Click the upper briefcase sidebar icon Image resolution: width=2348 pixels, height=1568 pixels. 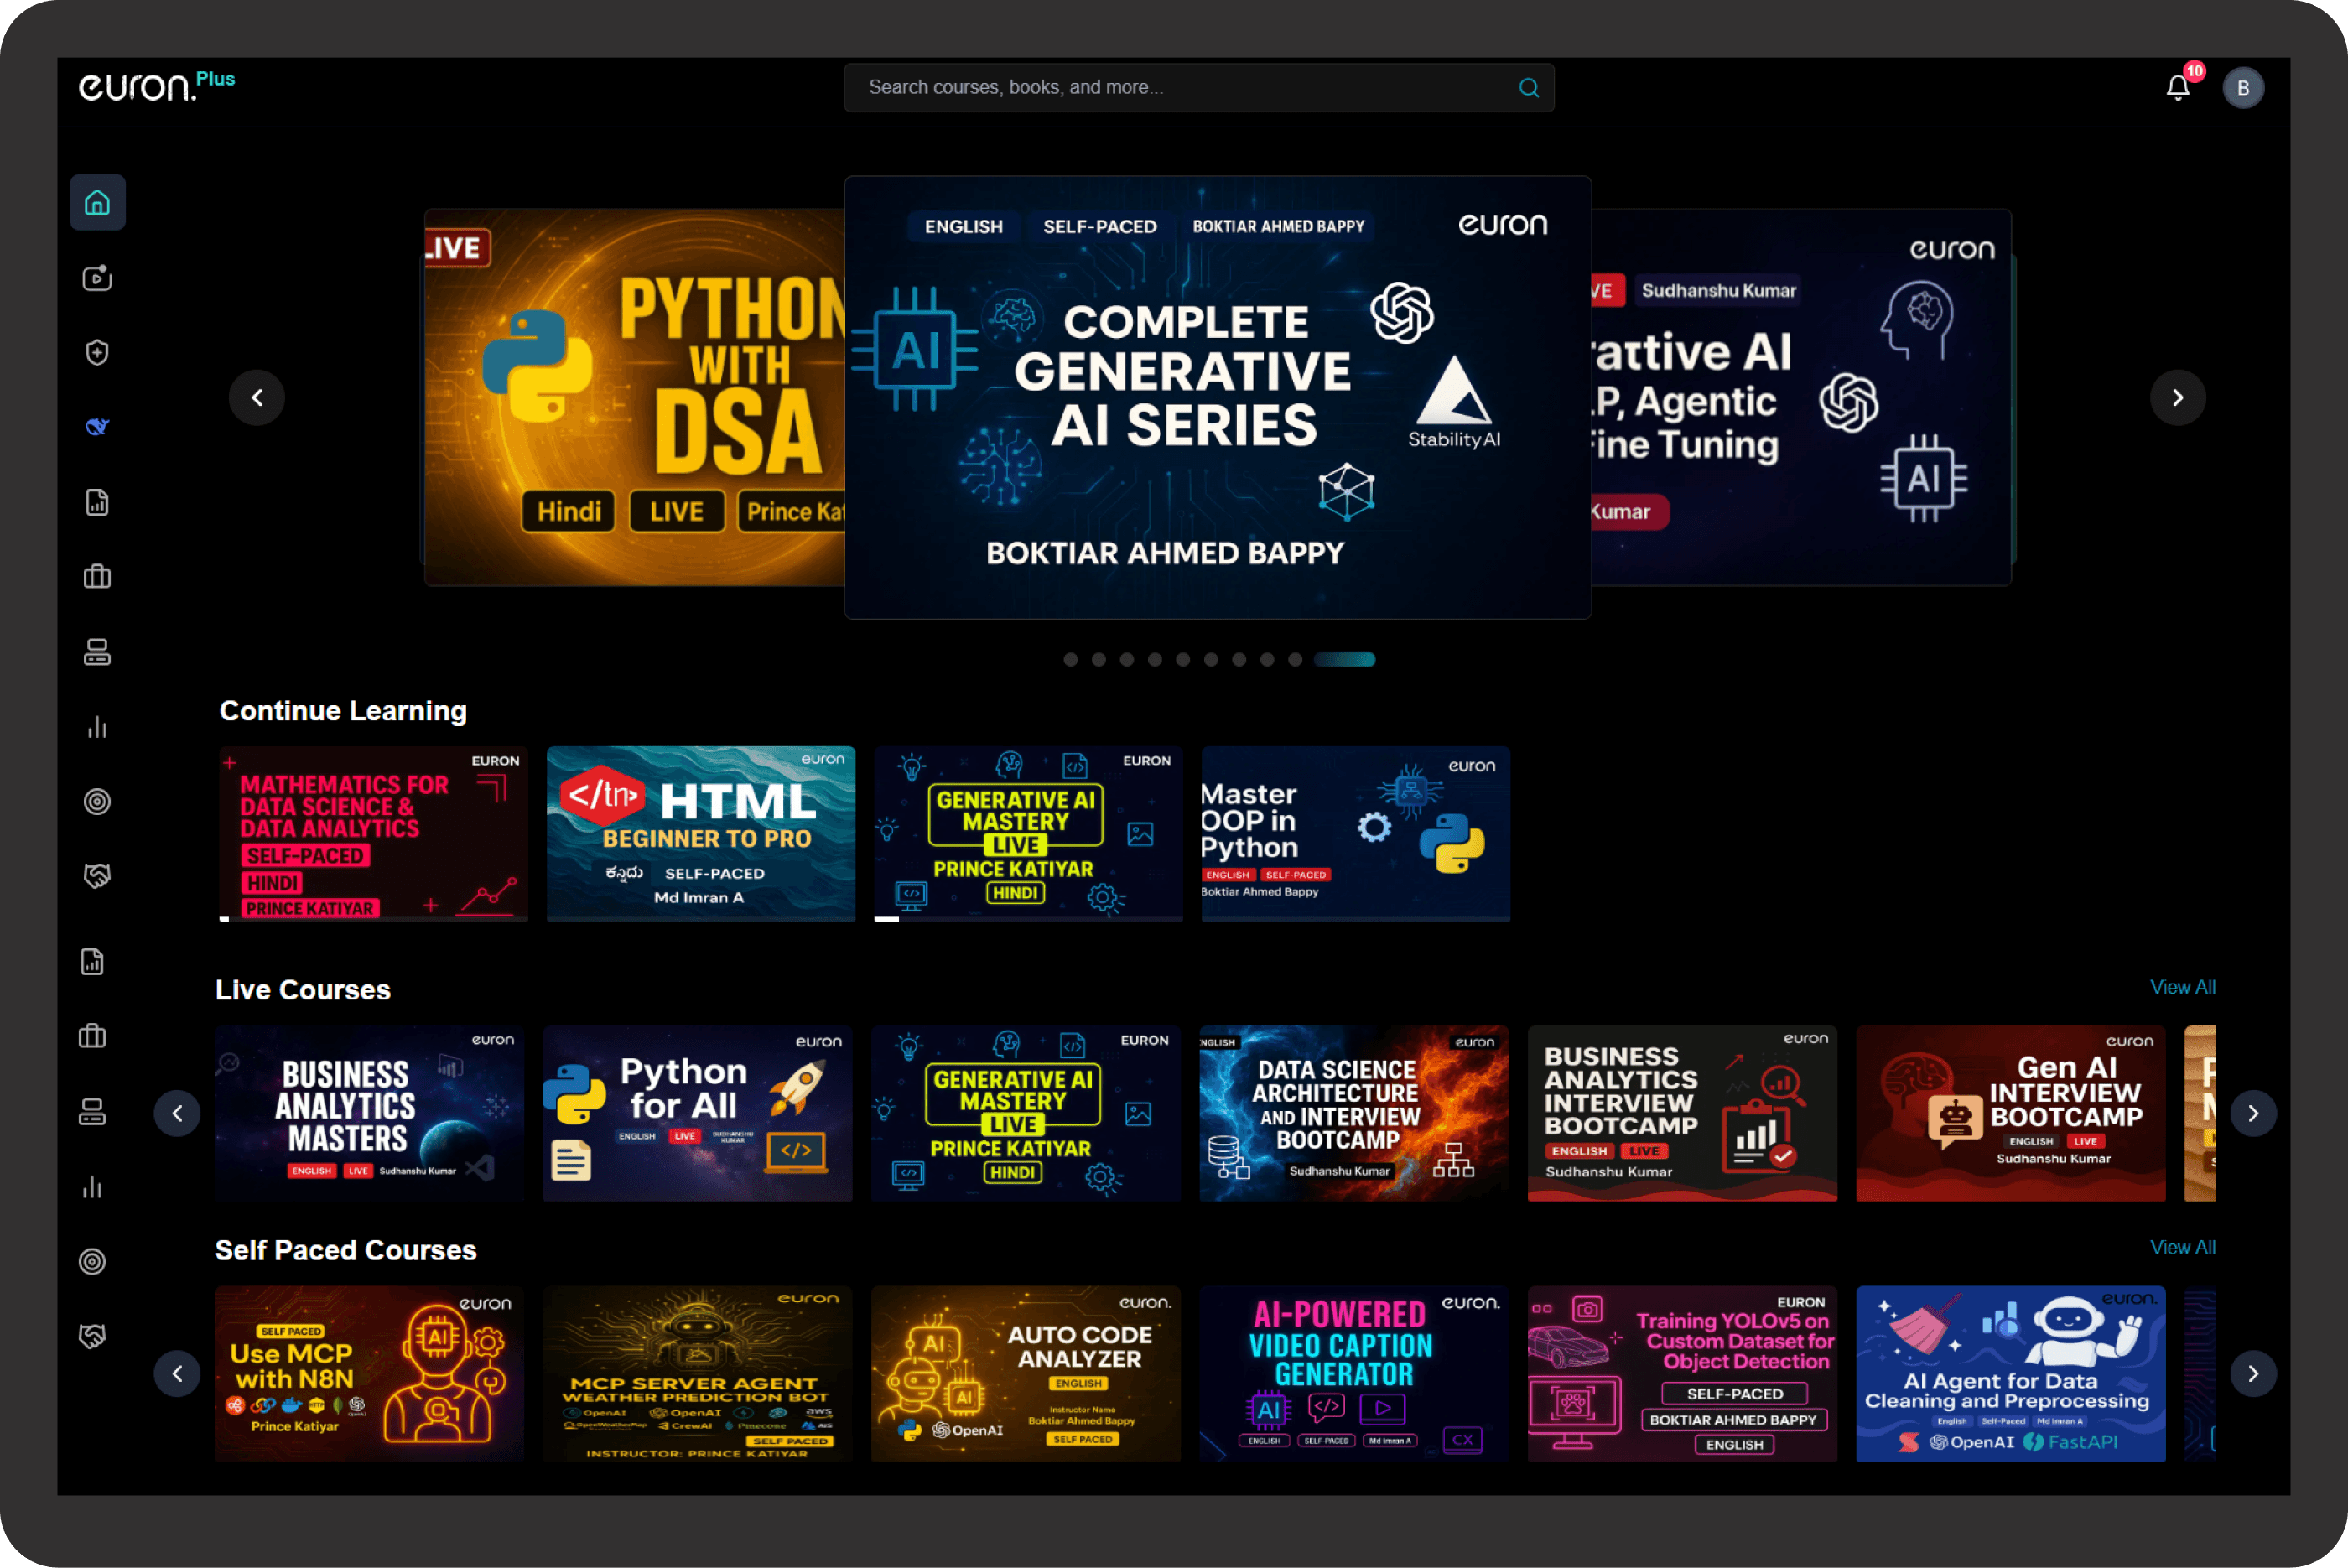[97, 577]
